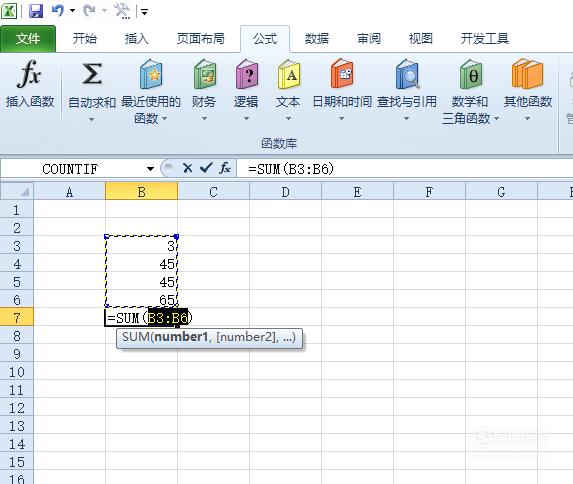Open the undo history dropdown arrow
The image size is (573, 484).
coord(72,11)
